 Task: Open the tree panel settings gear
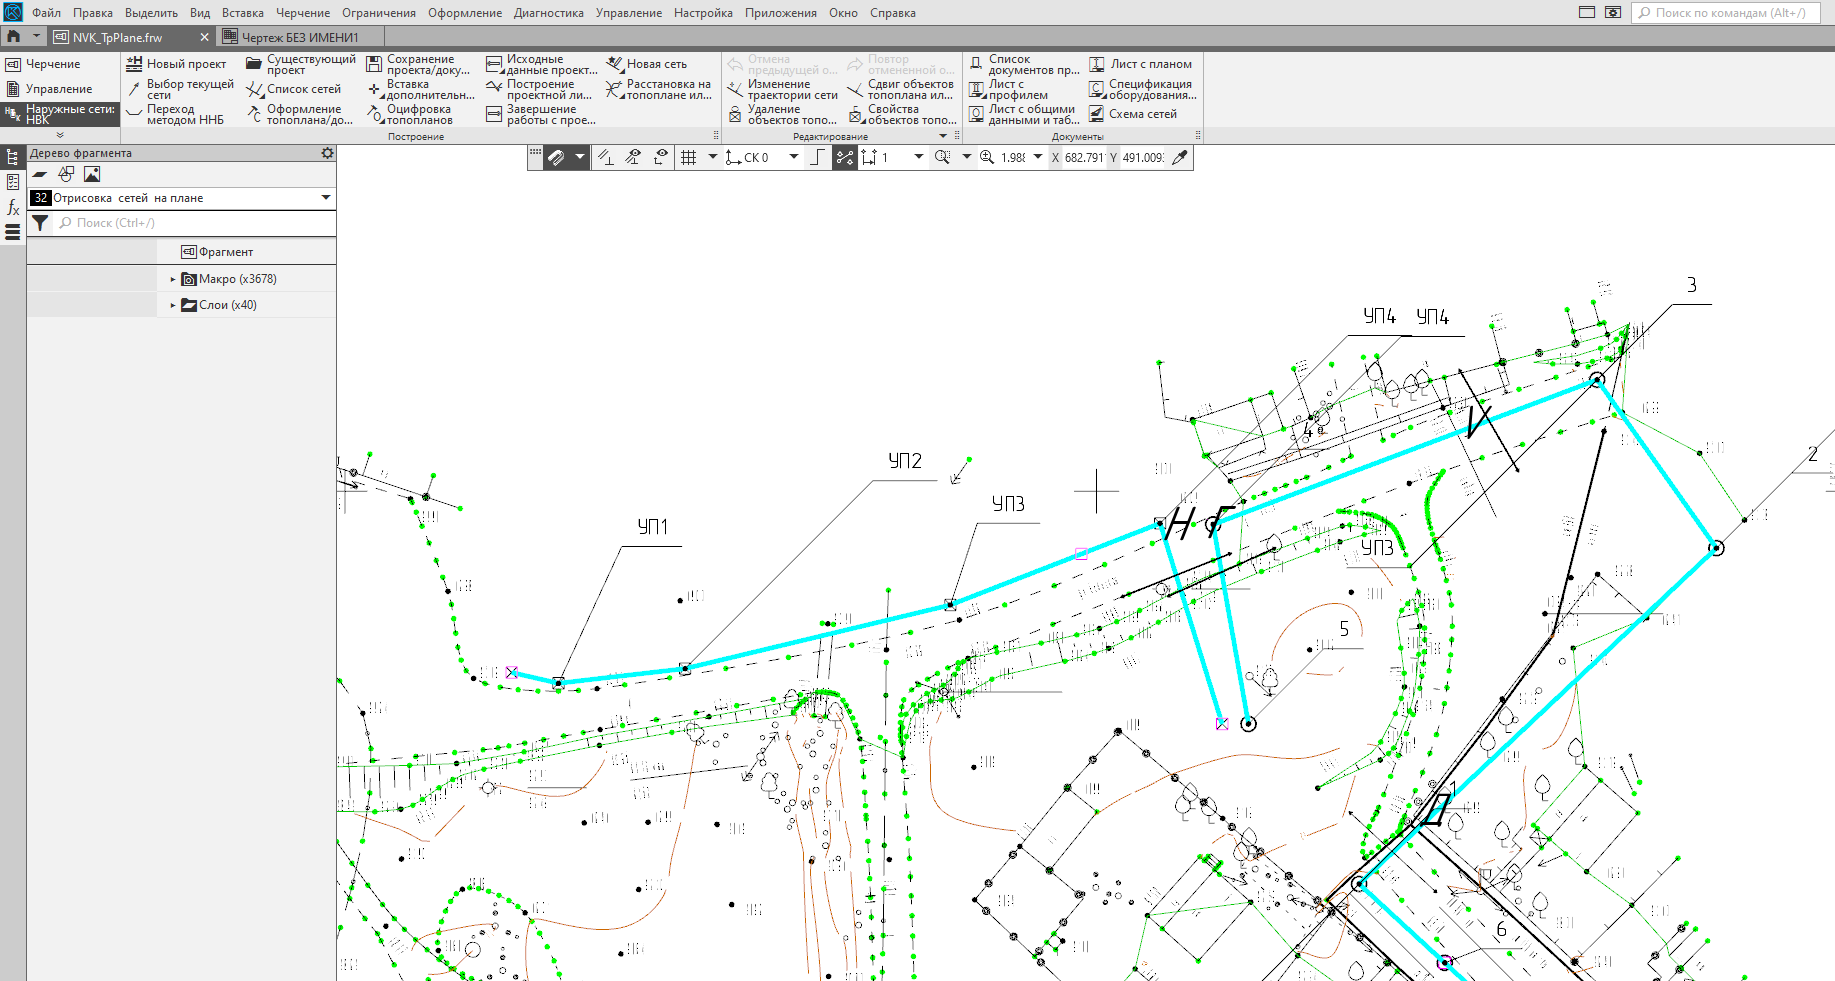tap(327, 153)
